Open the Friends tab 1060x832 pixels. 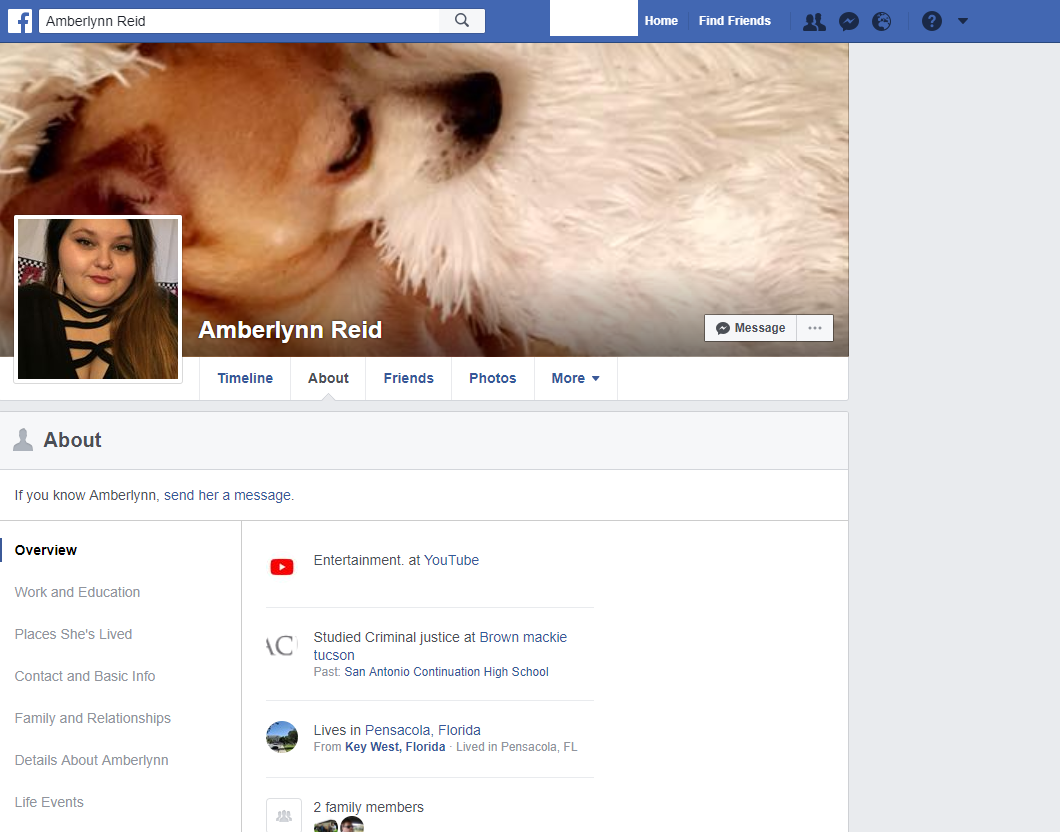point(408,378)
